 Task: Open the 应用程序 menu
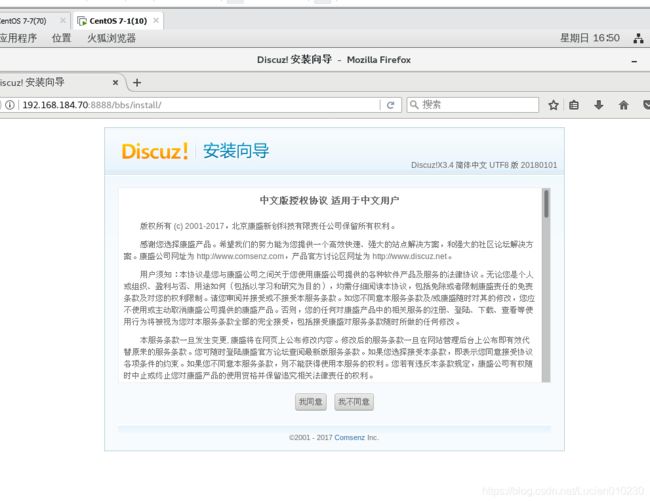click(18, 38)
